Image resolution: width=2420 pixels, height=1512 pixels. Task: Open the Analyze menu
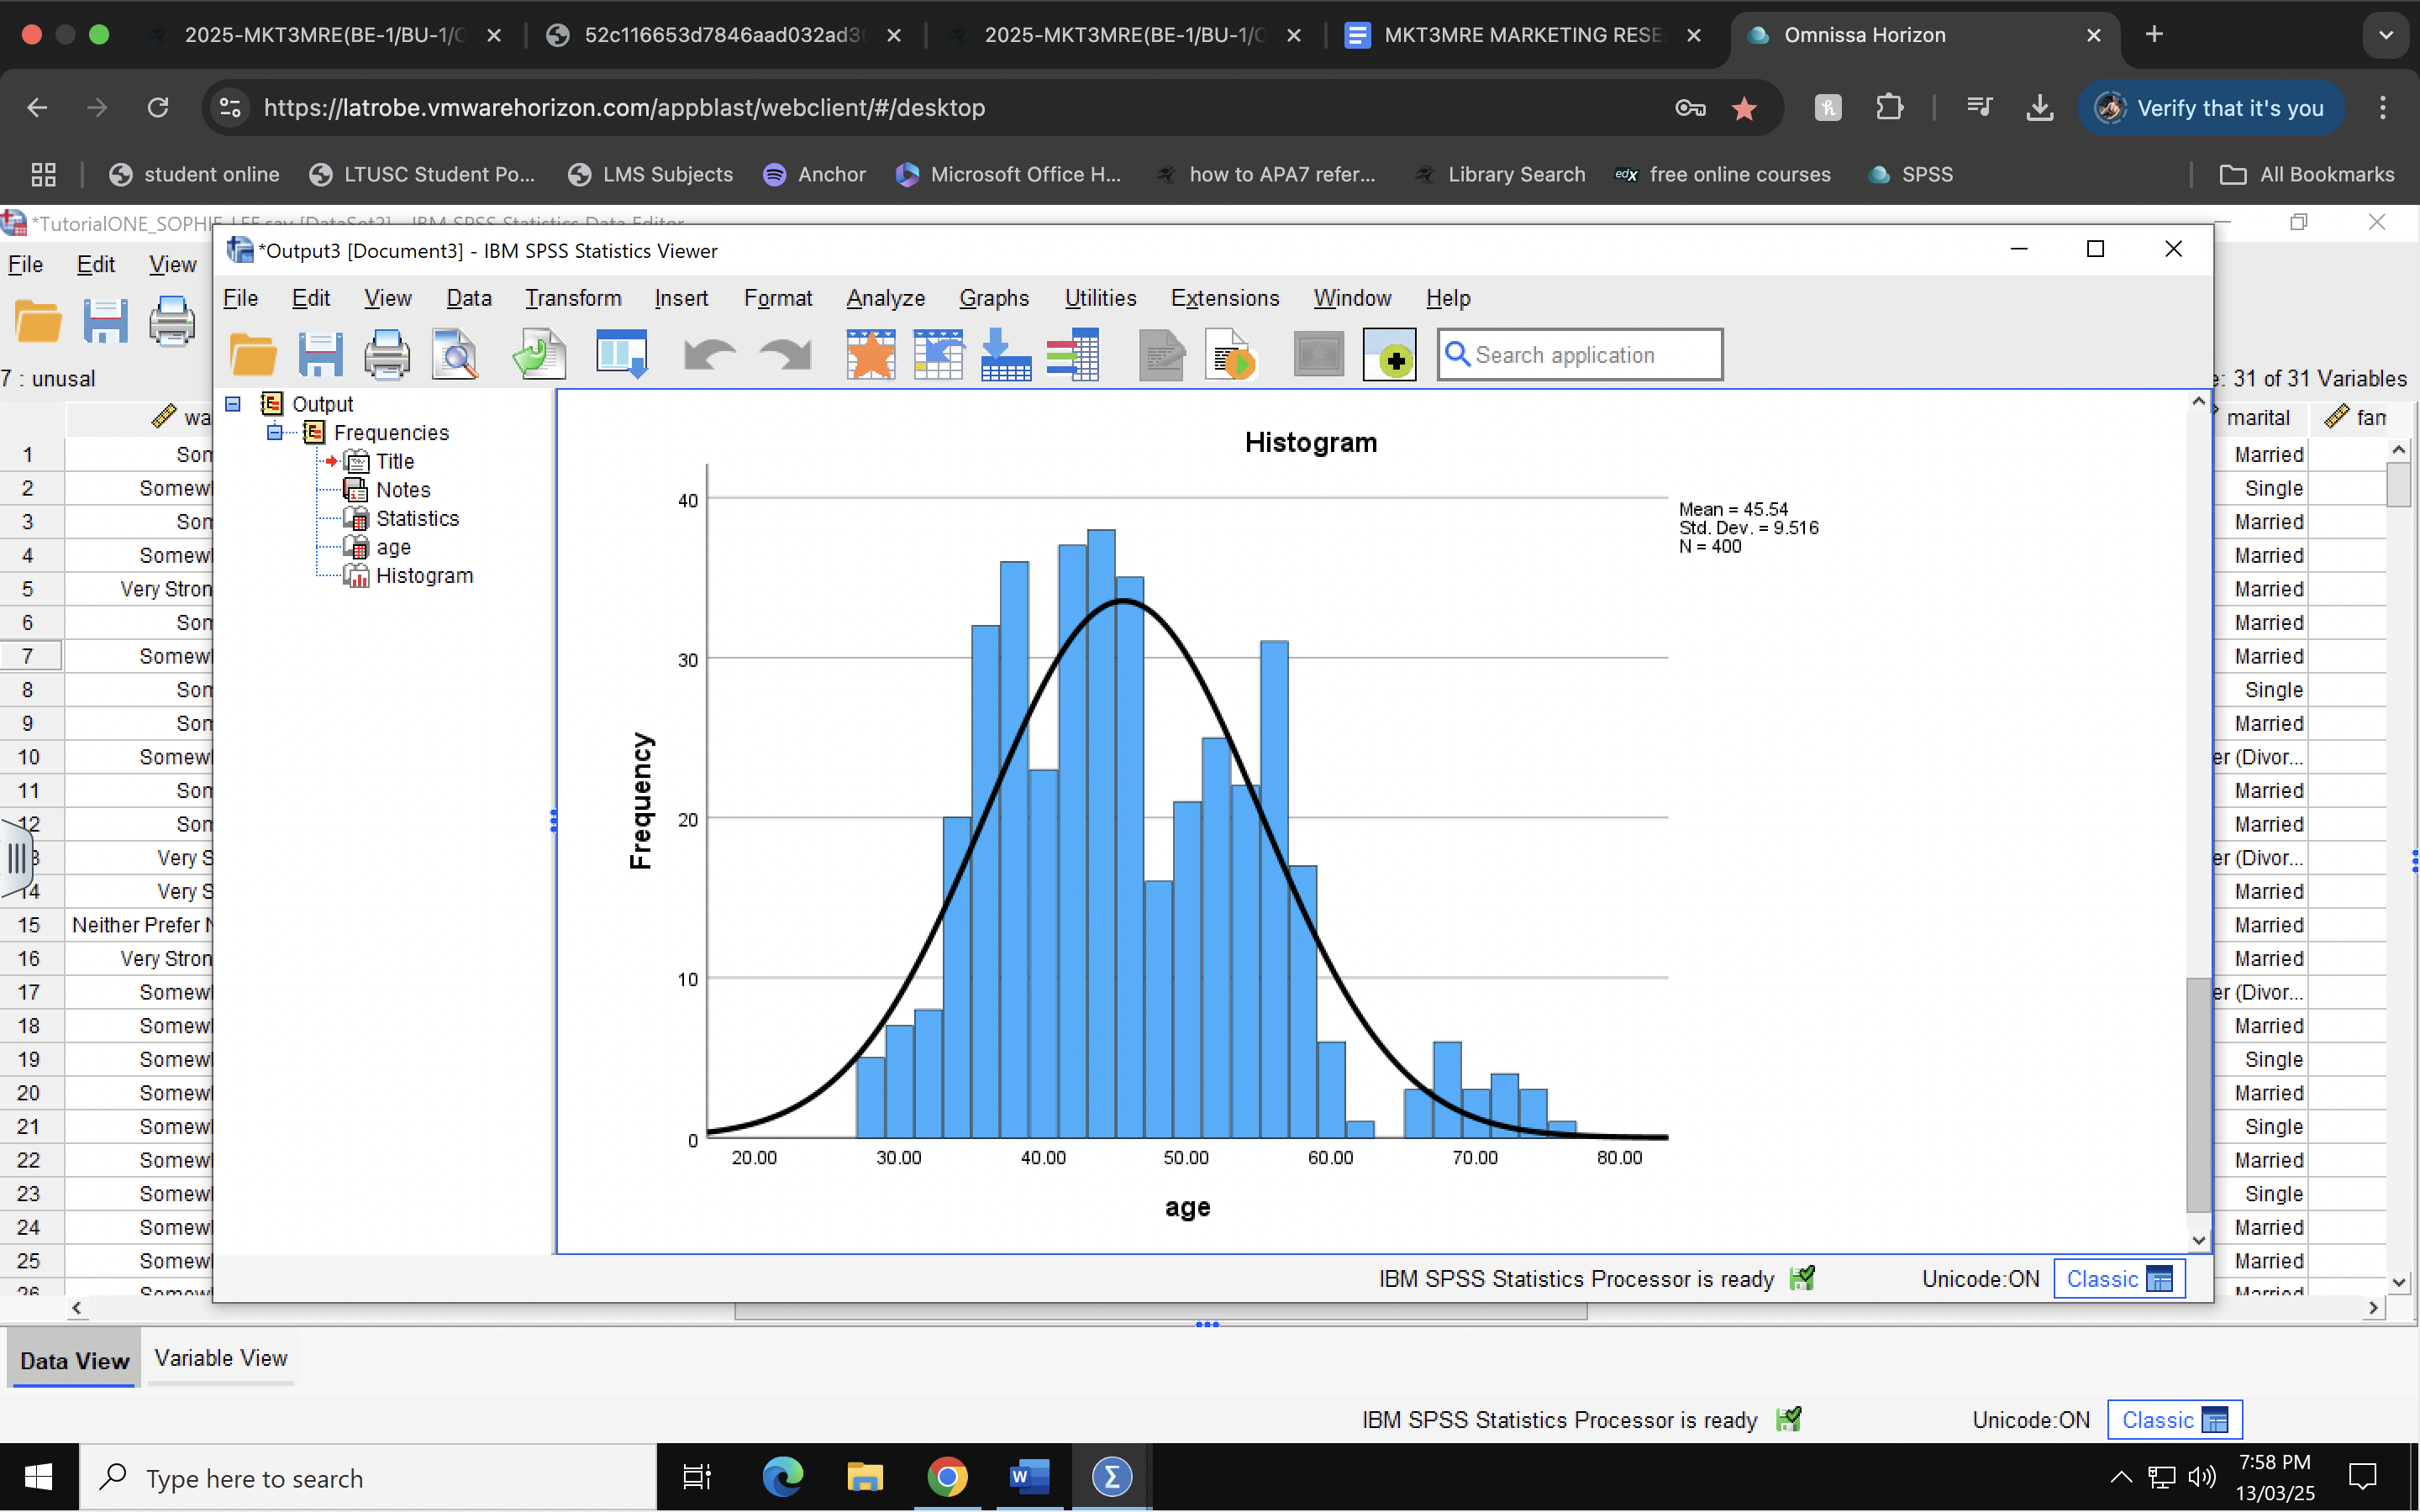point(885,298)
